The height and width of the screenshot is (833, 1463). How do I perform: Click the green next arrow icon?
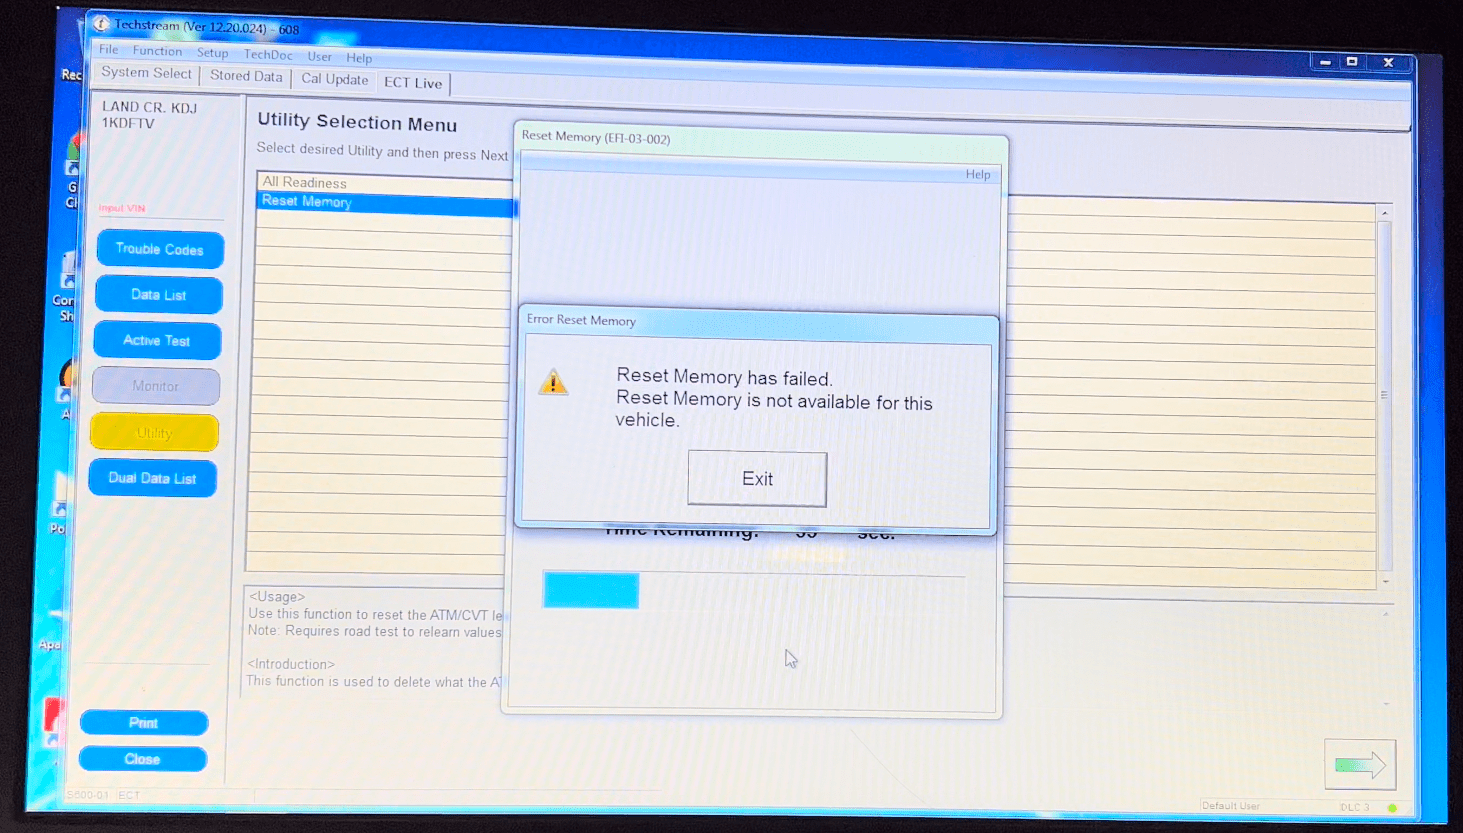click(1359, 765)
